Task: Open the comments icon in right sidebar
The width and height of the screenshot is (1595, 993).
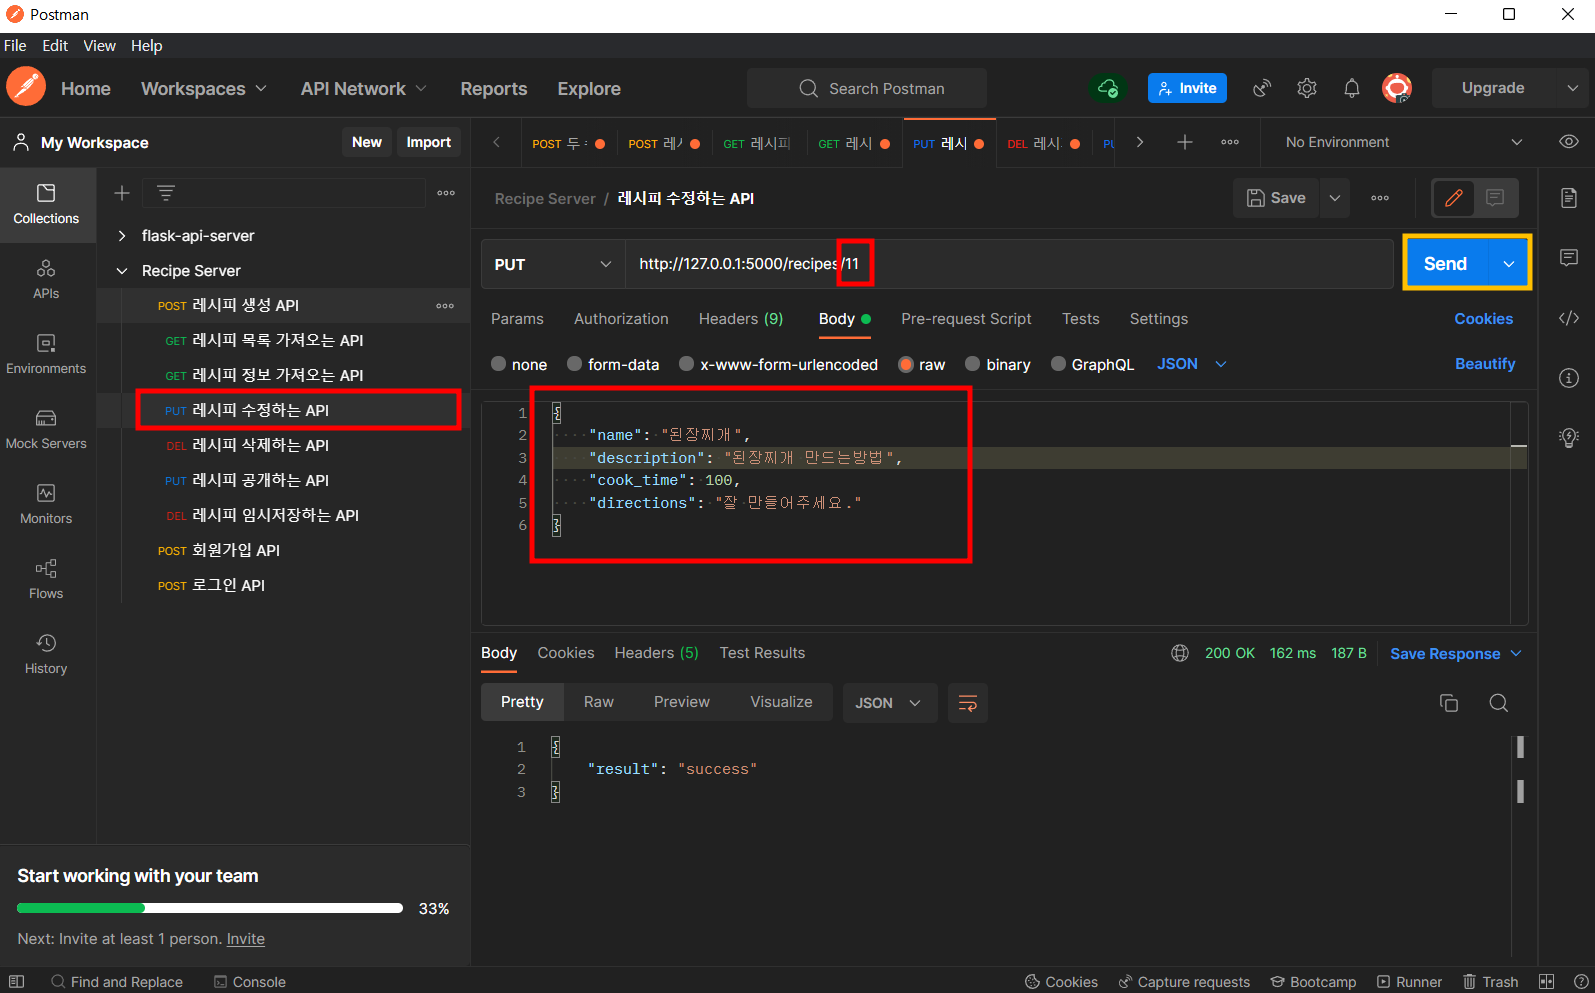Action: point(1569,258)
